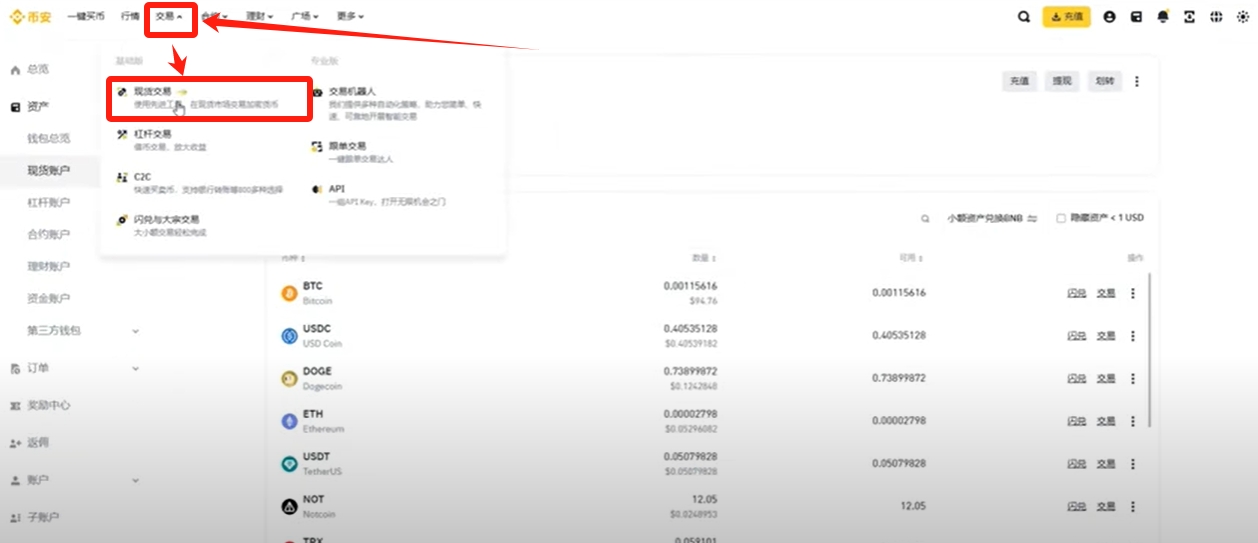Expand the 第三方钱包 chevron in sidebar
The image size is (1258, 543).
point(136,330)
